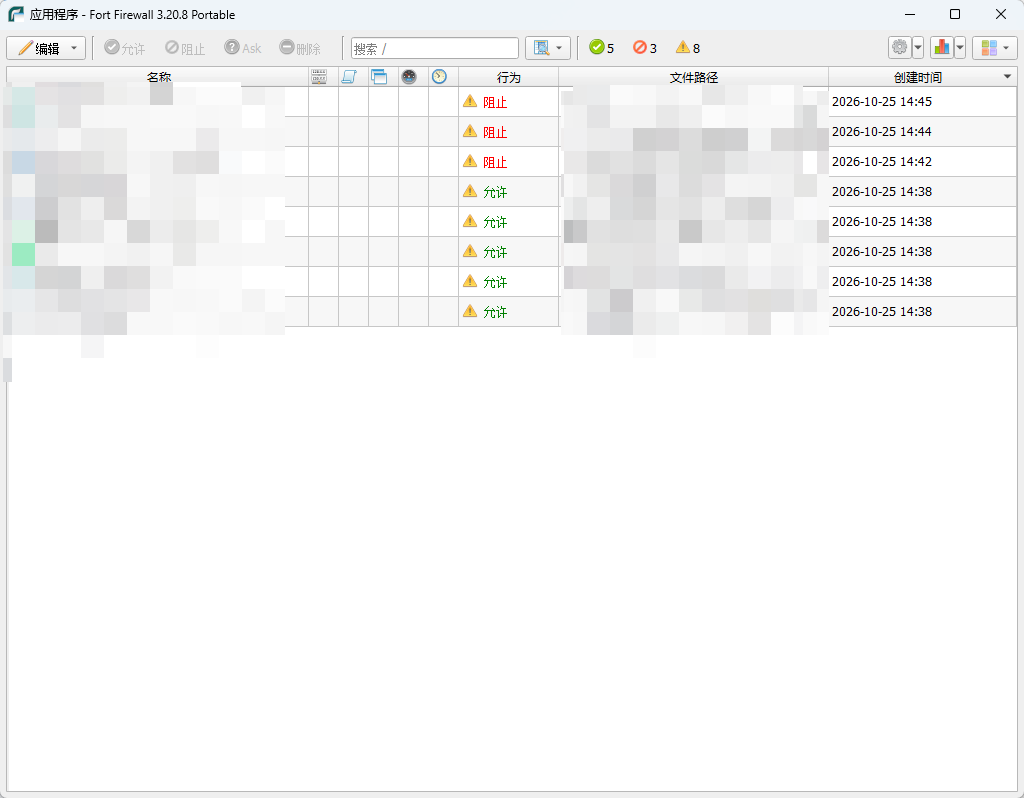Click the 删除 delete toolbar button

(300, 48)
